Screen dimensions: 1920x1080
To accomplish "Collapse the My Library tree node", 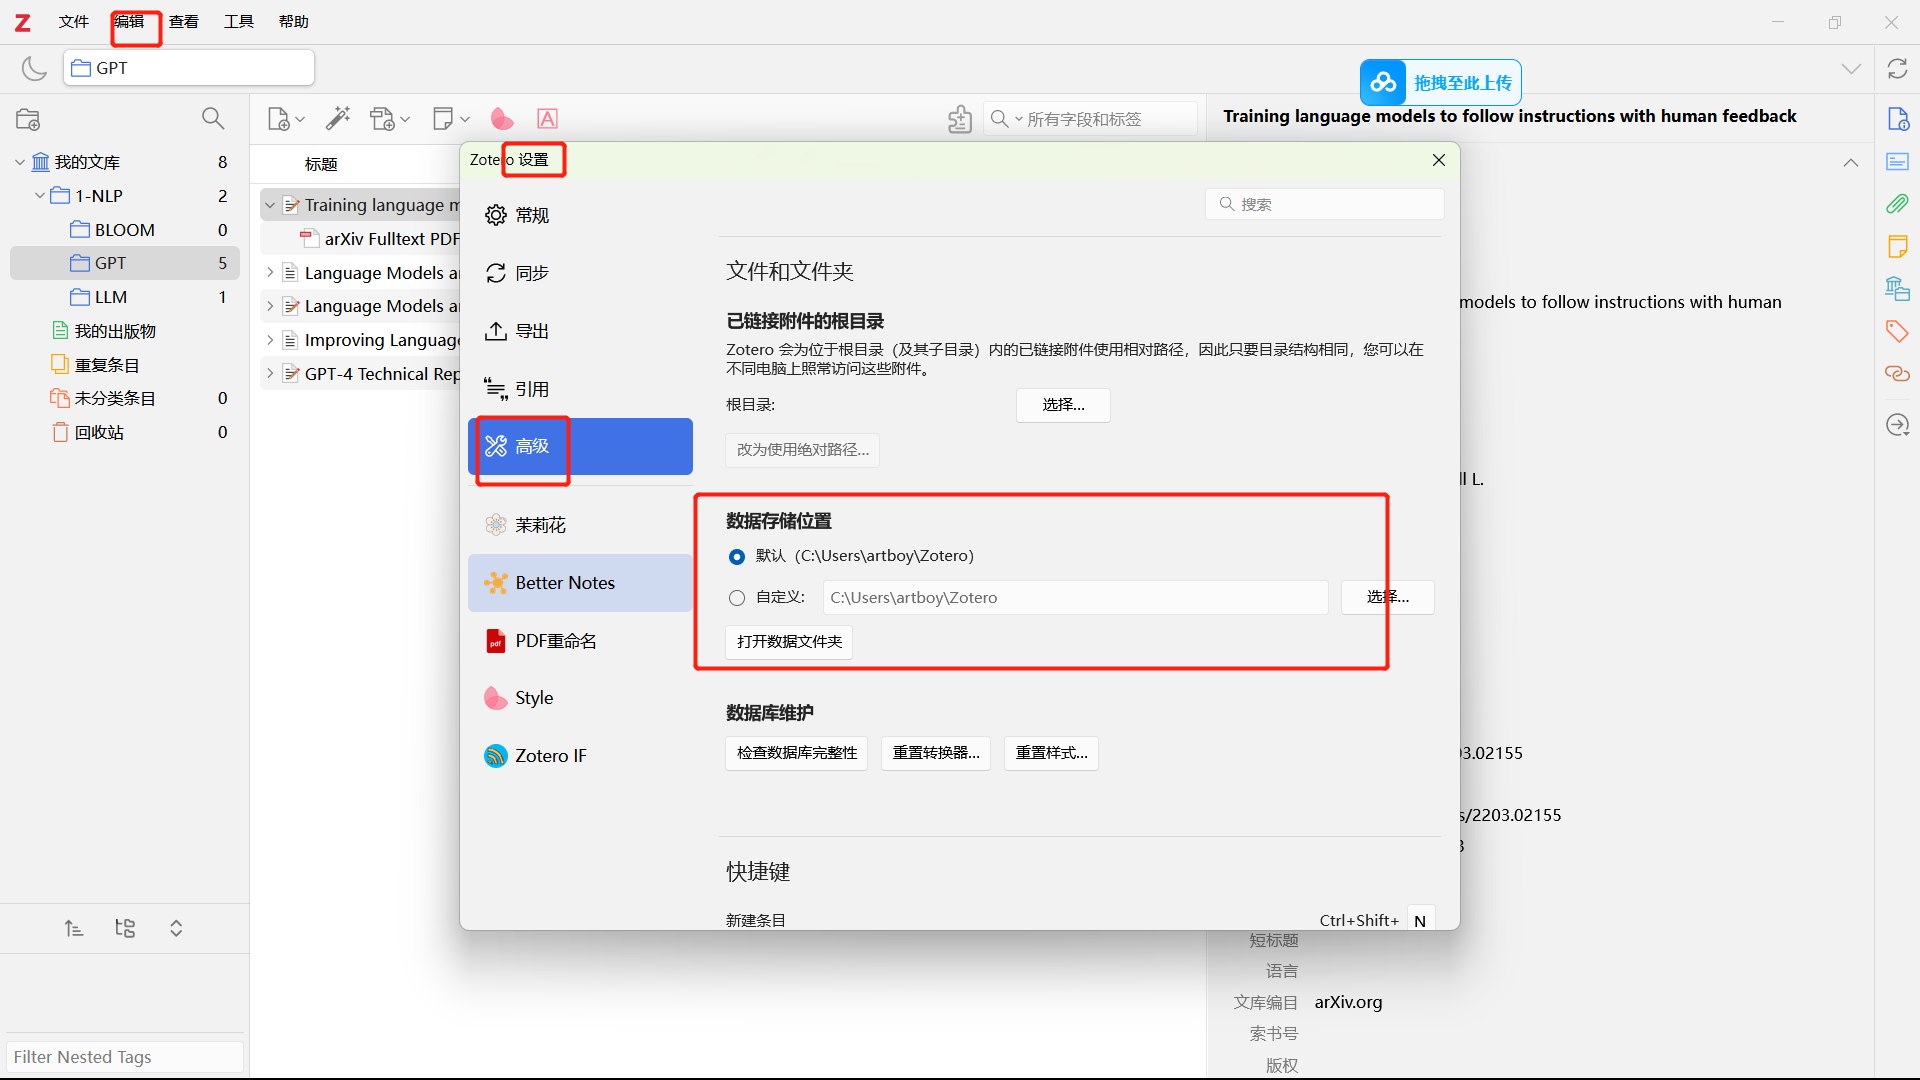I will pos(20,162).
